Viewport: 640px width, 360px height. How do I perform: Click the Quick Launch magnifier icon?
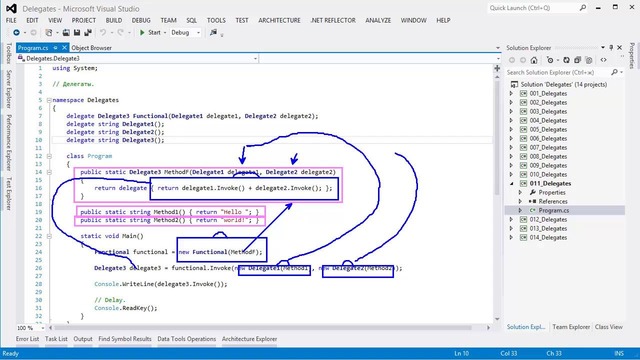[583, 8]
